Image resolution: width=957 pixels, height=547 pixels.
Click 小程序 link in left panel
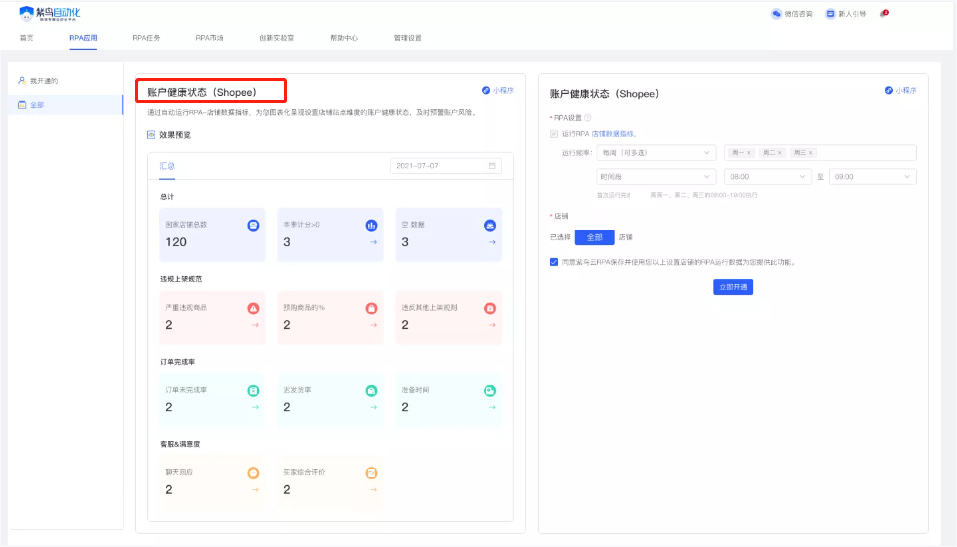tap(497, 90)
